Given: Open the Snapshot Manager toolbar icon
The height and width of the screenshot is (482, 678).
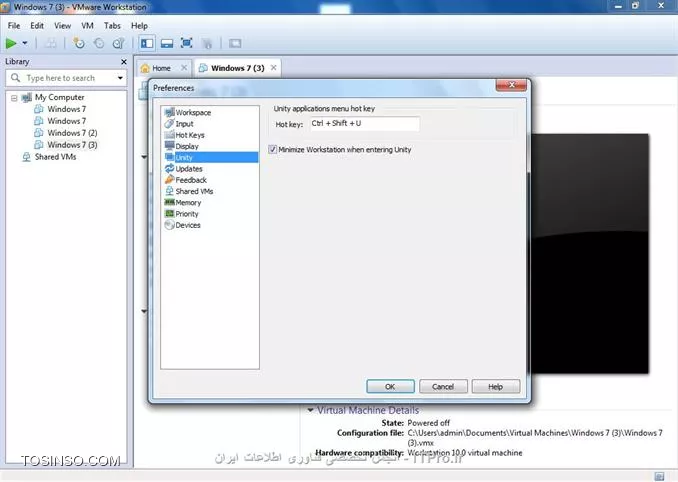Looking at the screenshot, I should pyautogui.click(x=118, y=43).
